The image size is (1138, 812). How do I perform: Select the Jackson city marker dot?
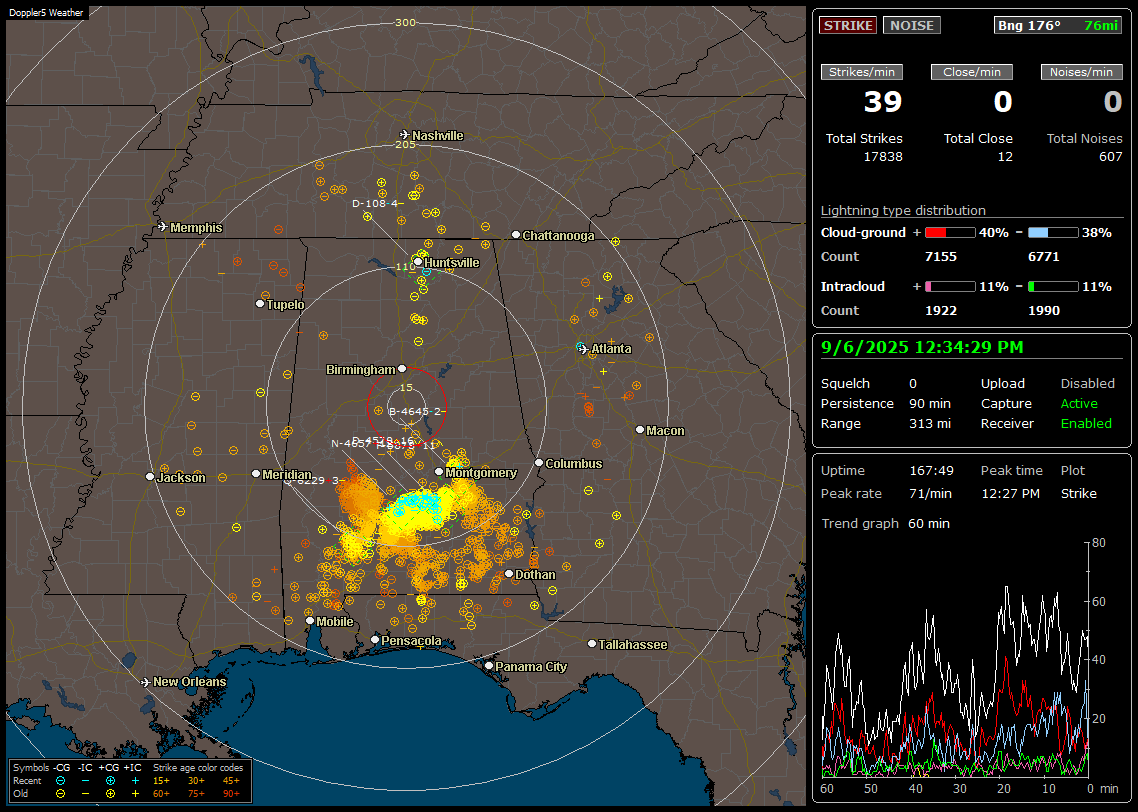150,477
